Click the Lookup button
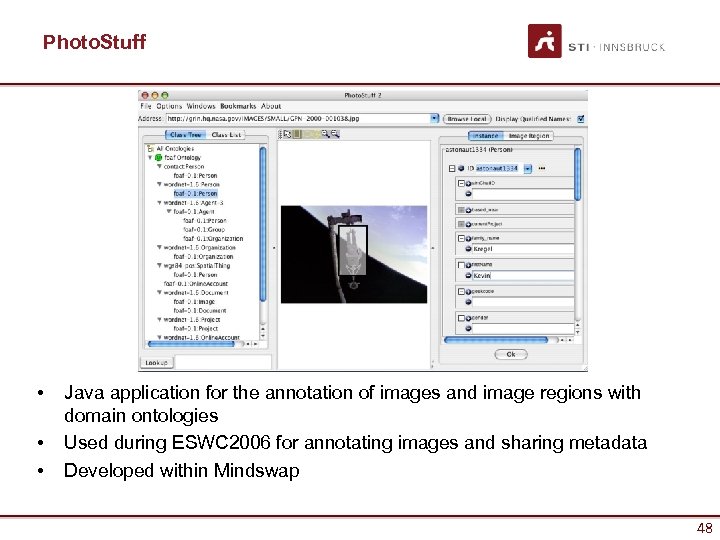 (156, 363)
